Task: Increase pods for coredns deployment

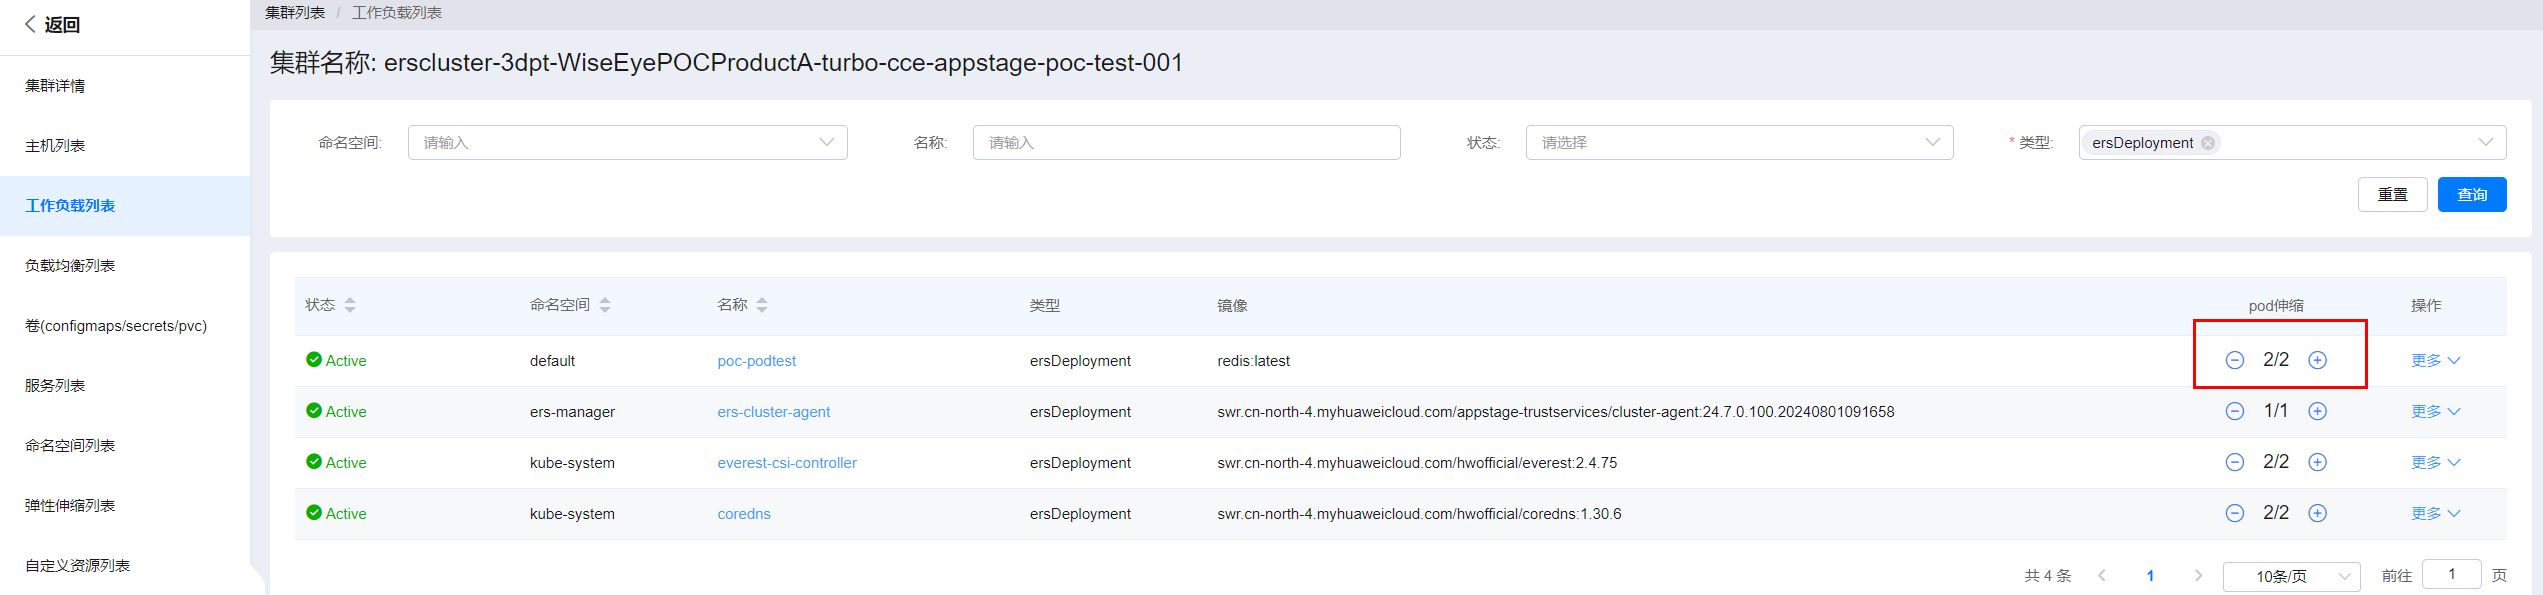Action: 2317,513
